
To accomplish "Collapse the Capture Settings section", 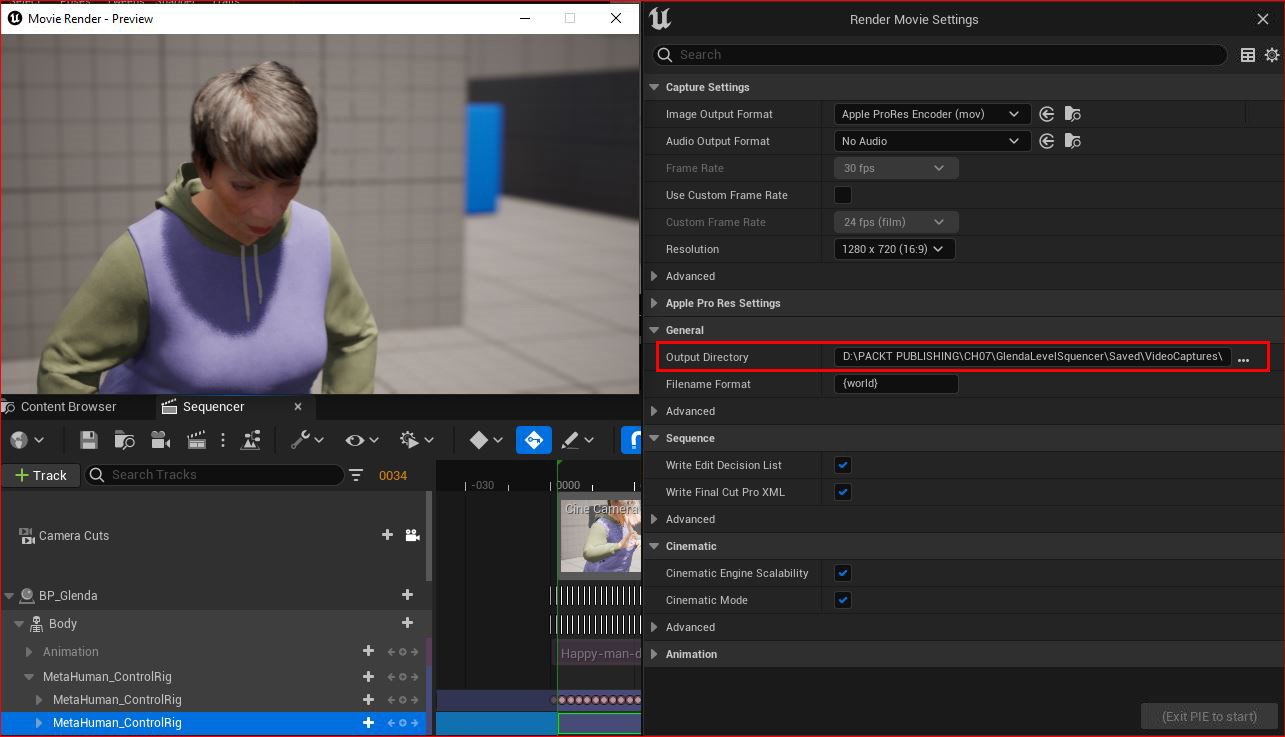I will 654,87.
